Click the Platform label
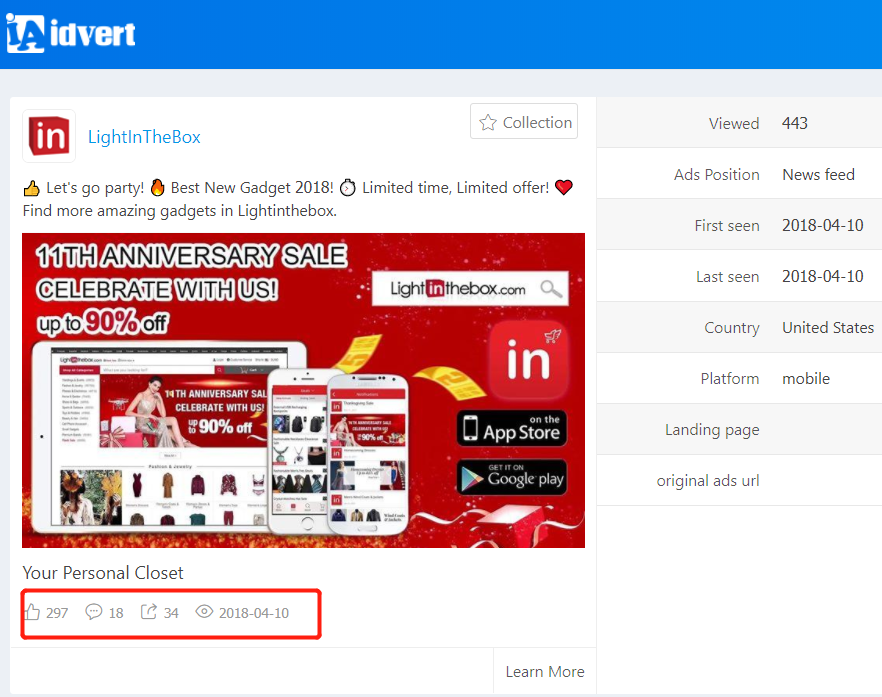The height and width of the screenshot is (697, 882). tap(730, 379)
